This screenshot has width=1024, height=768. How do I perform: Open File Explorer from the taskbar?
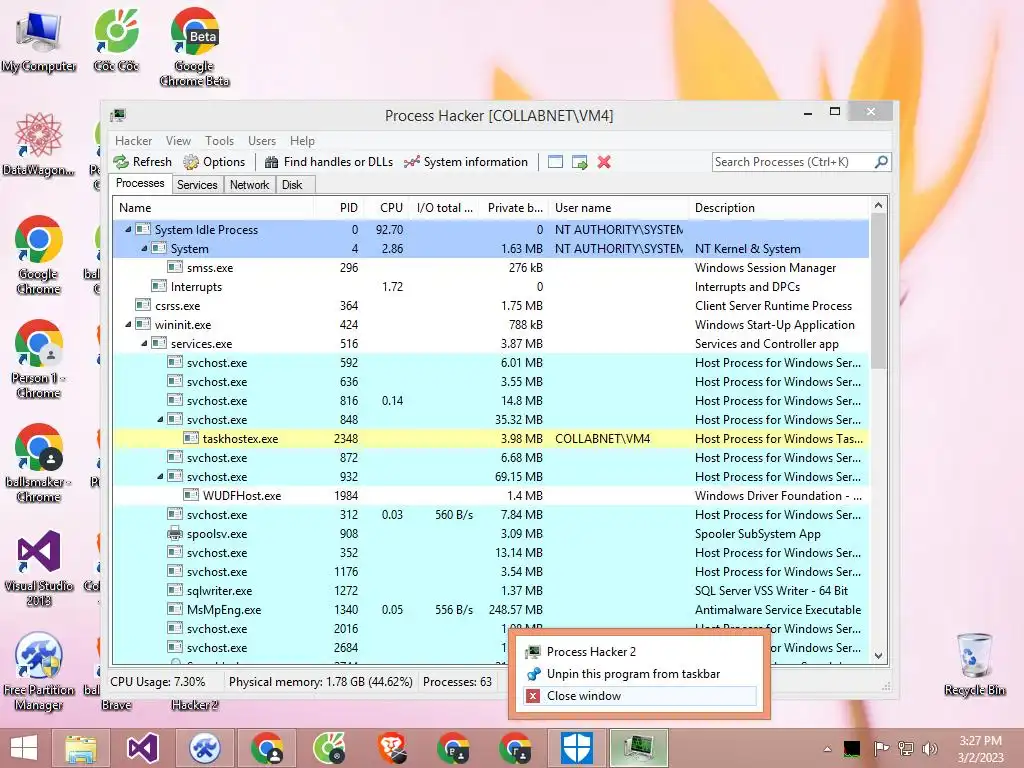pos(81,748)
